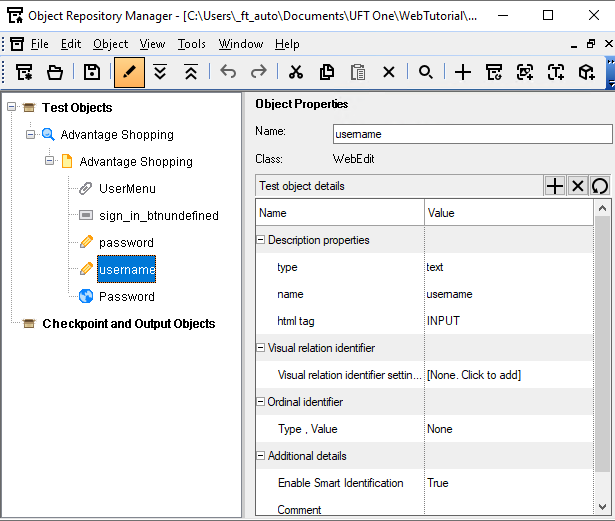Click the Update from Application icon

tap(494, 72)
